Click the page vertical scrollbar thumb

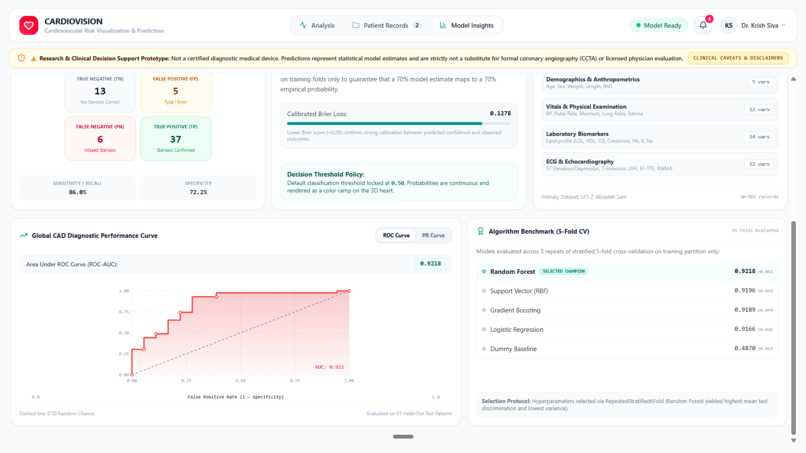pos(793,328)
